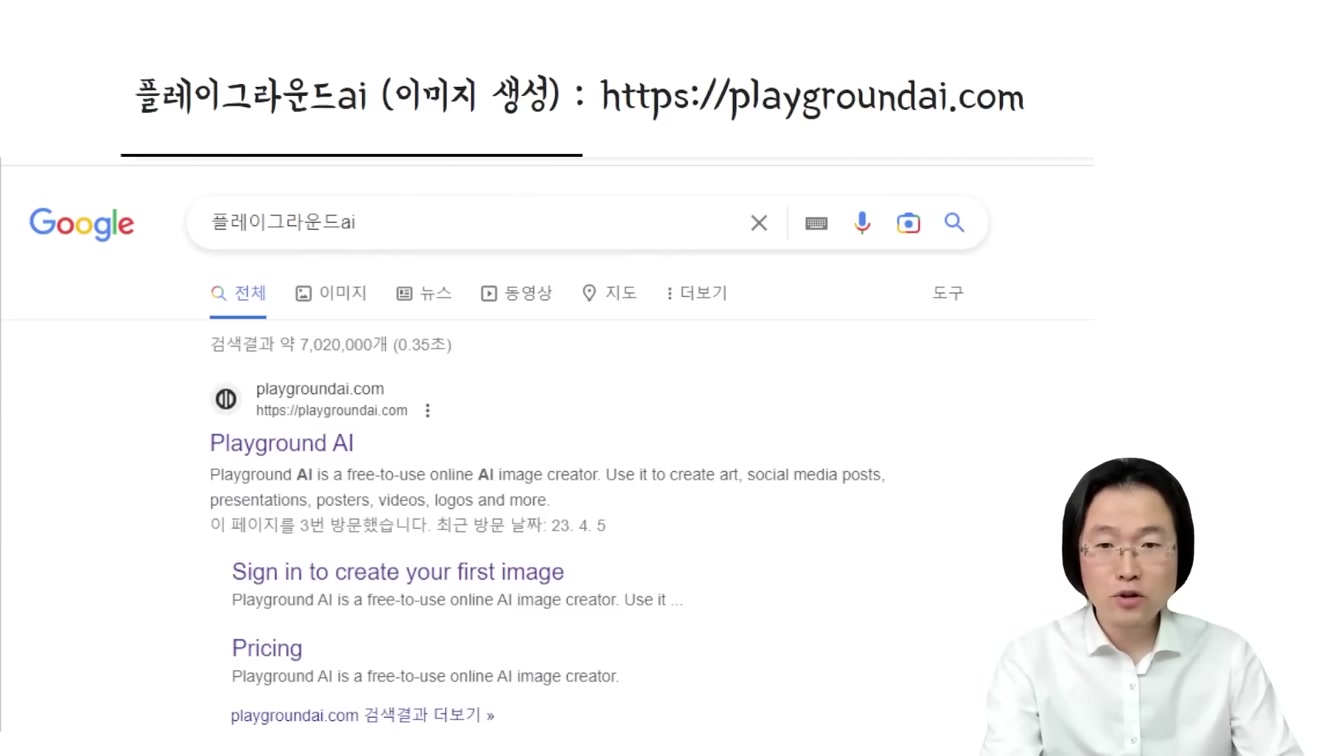Select the 전체 tab
This screenshot has width=1344, height=756.
pos(238,293)
